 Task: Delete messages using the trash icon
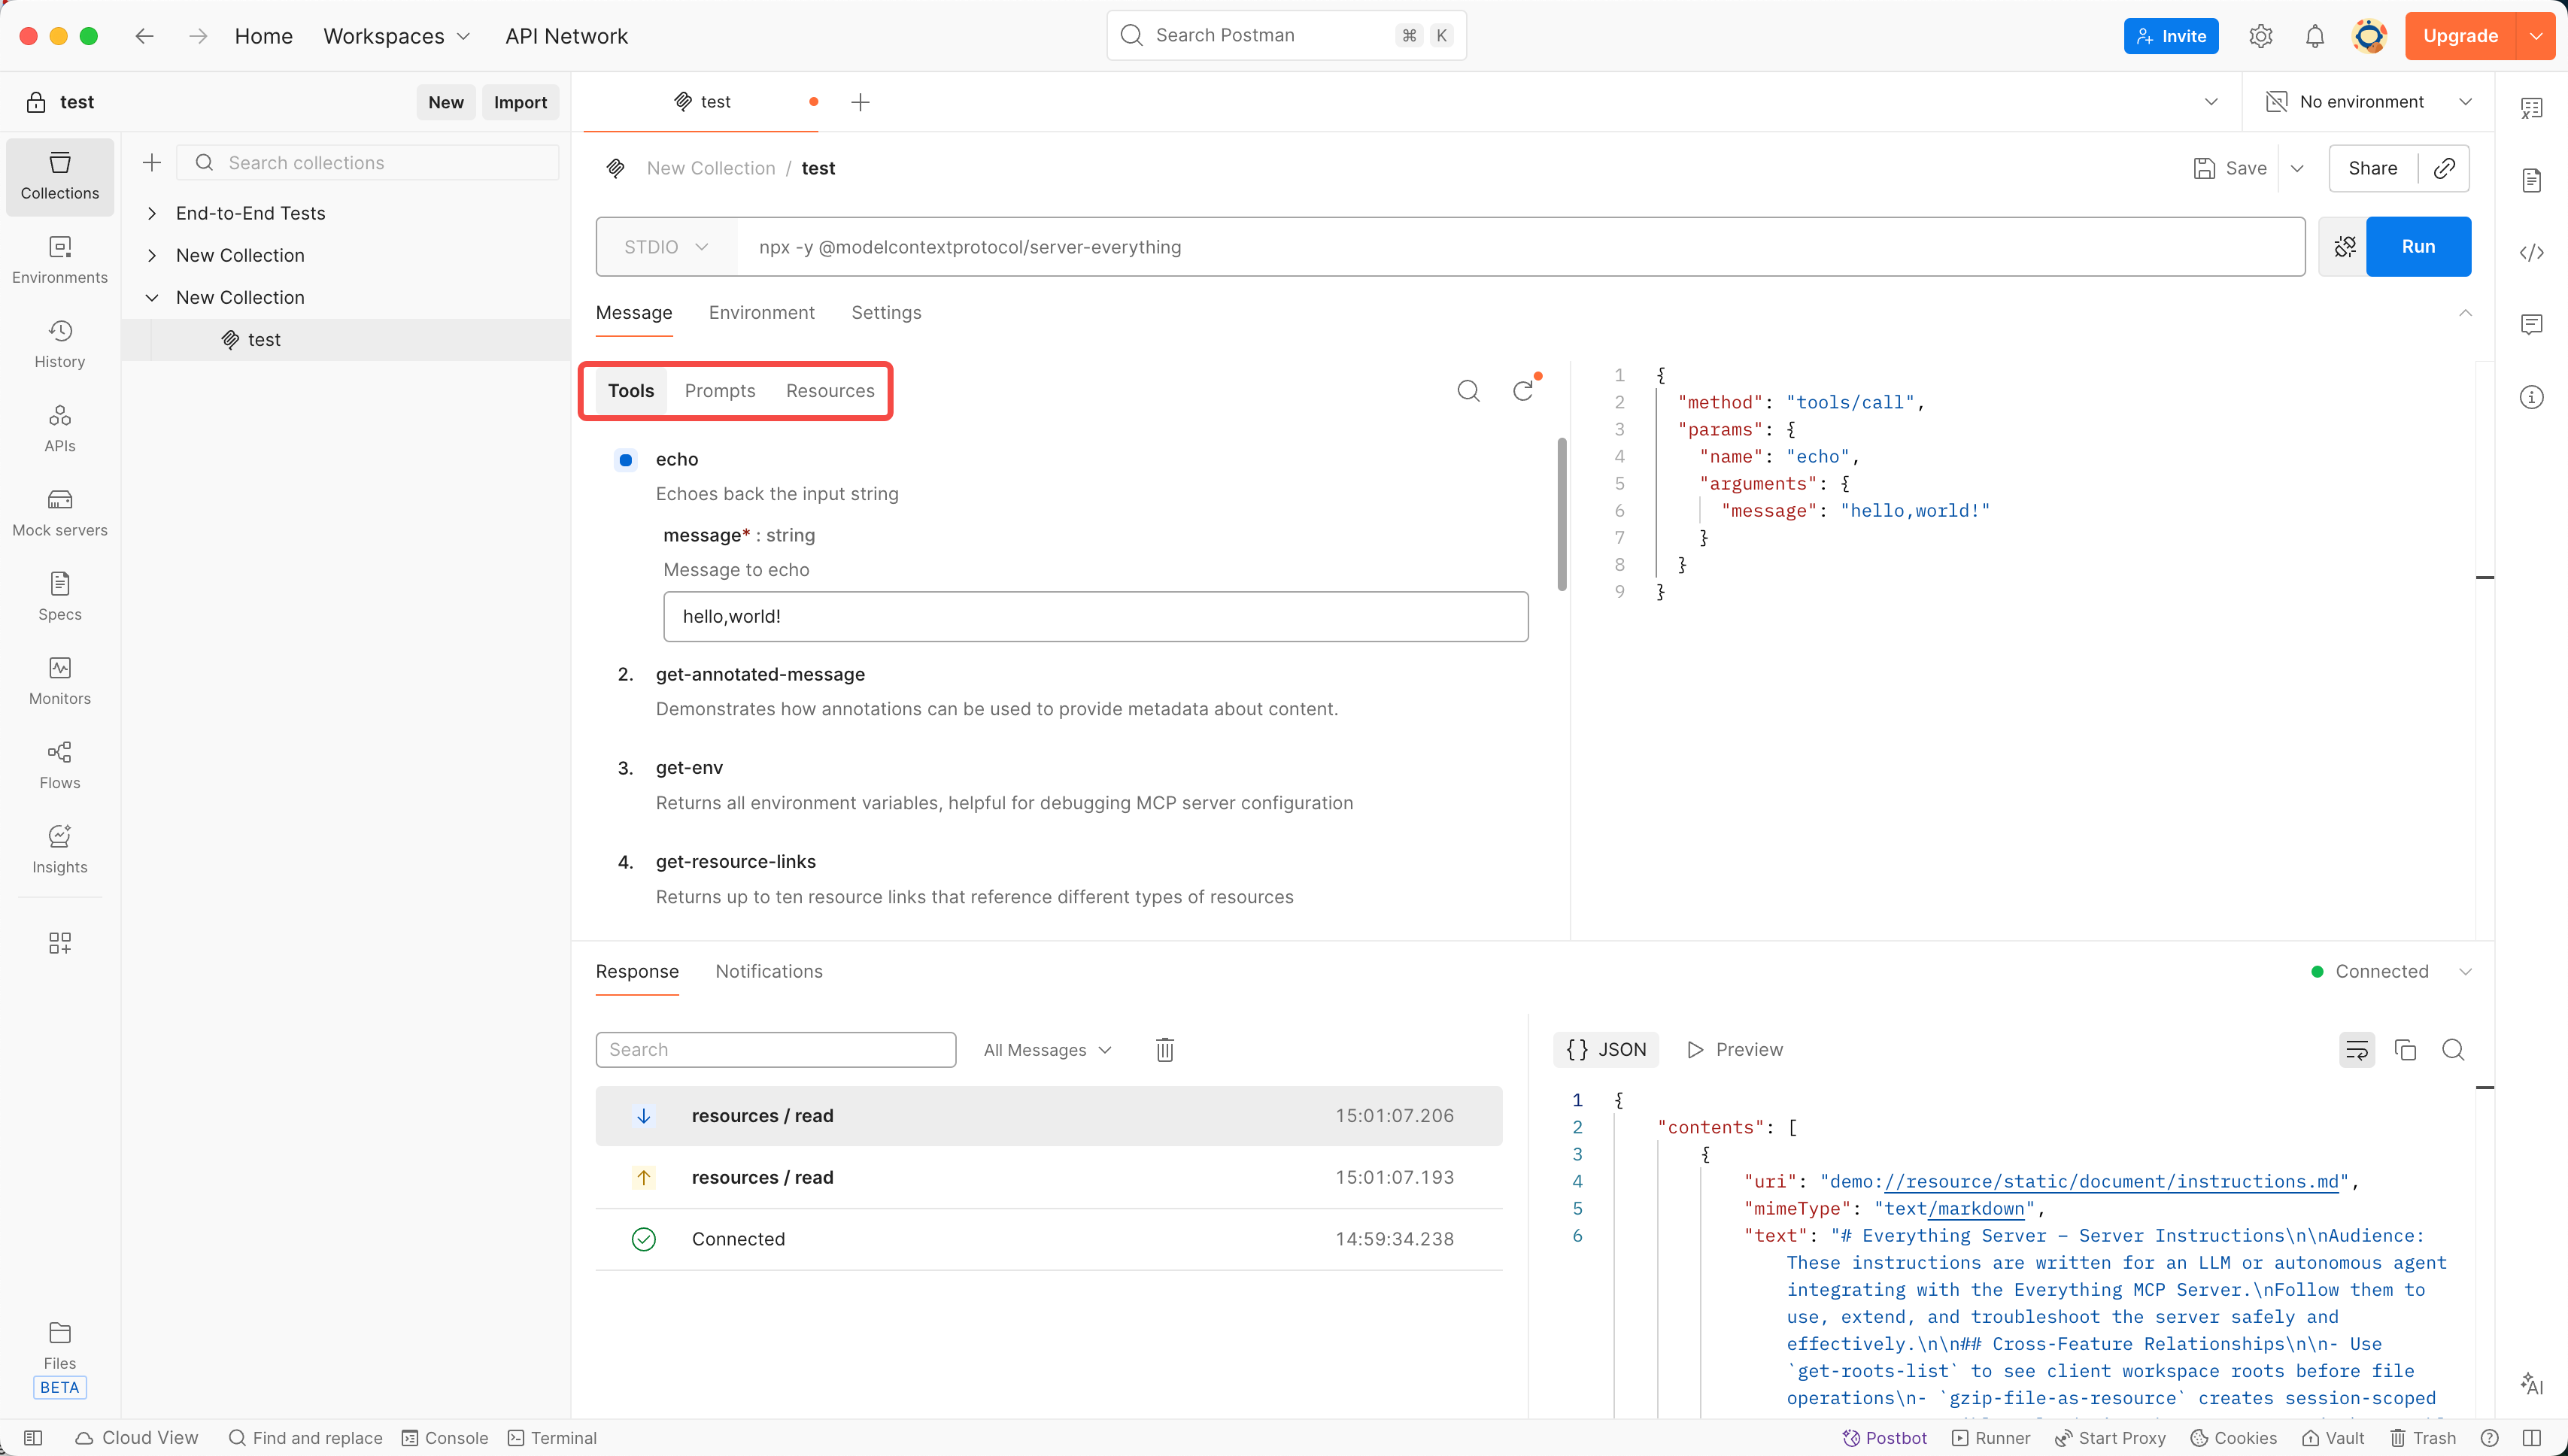(1164, 1049)
